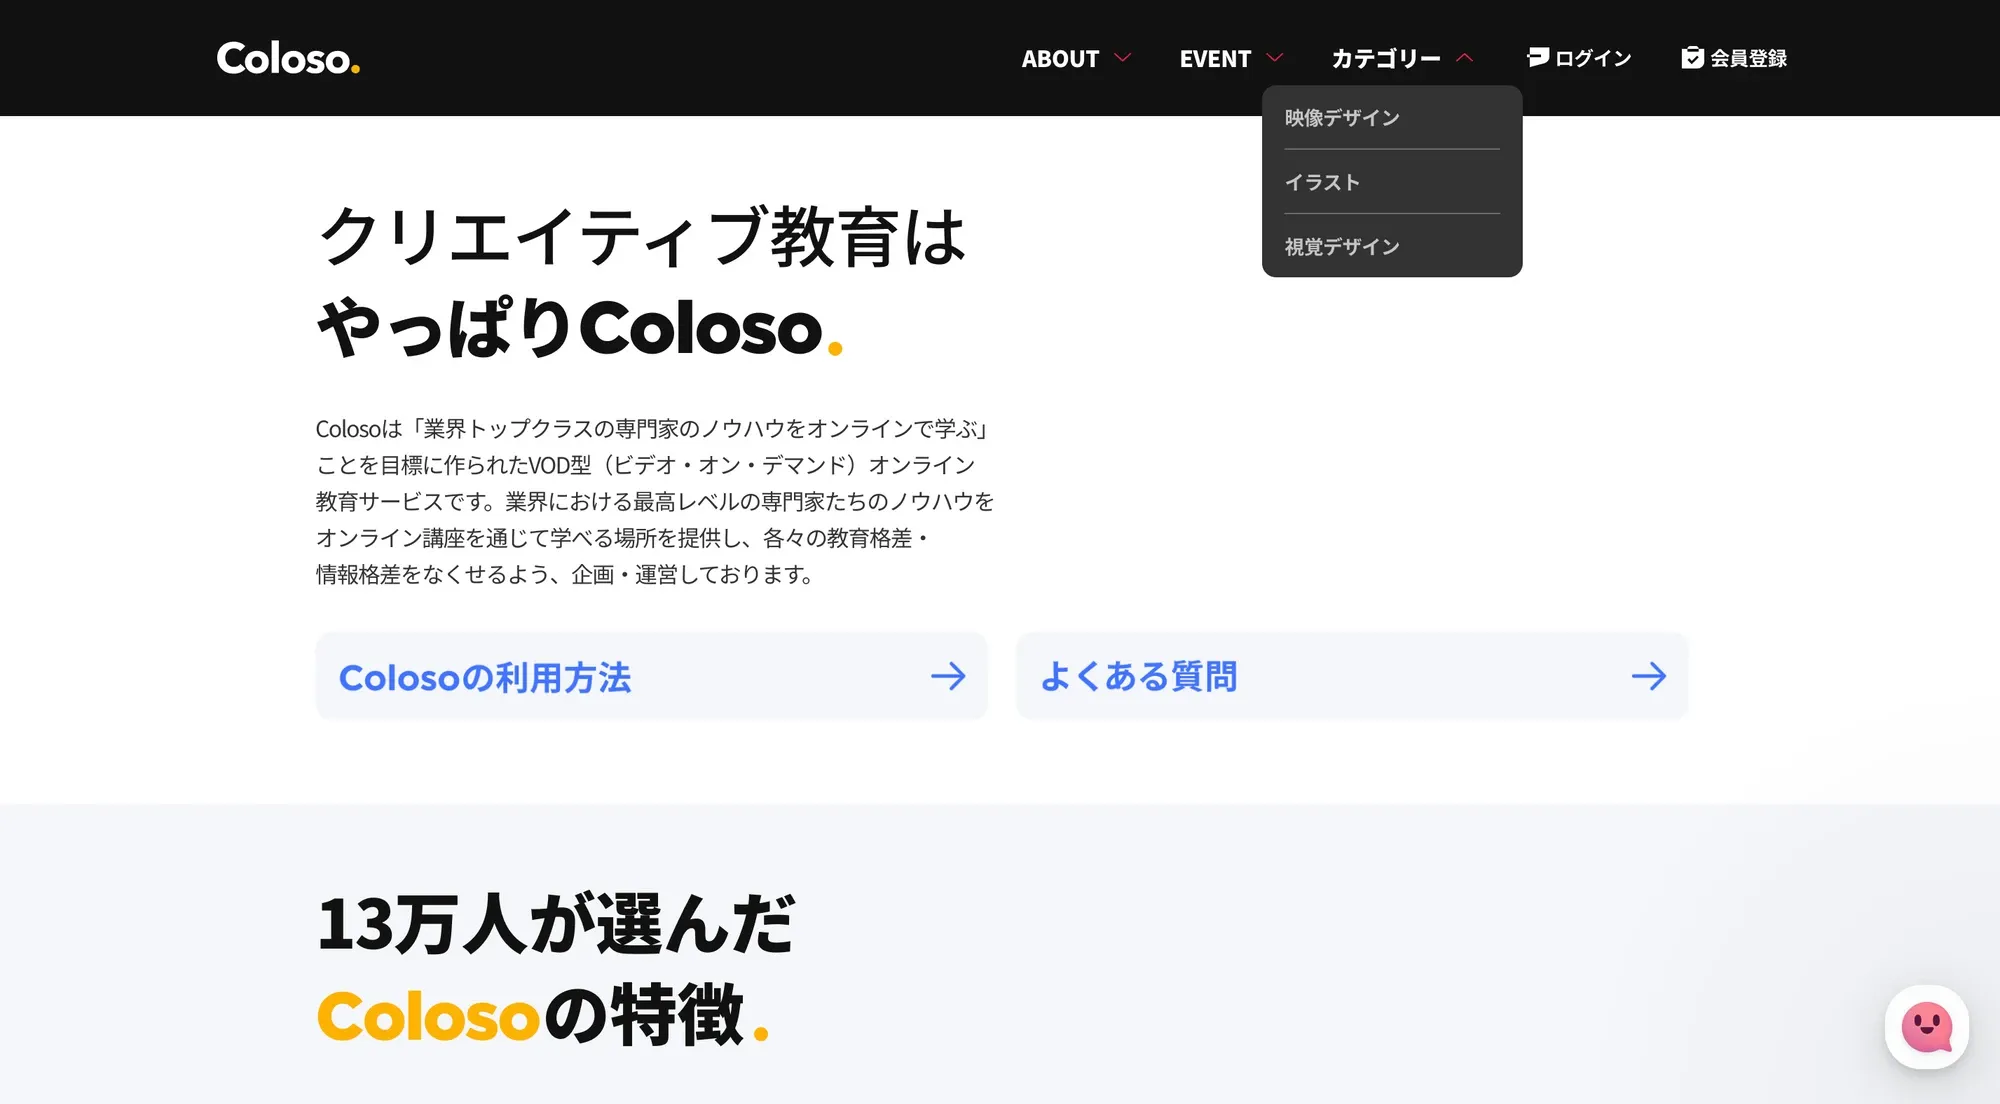The height and width of the screenshot is (1104, 2000).
Task: Click the Coloso logo in header
Action: click(x=288, y=58)
